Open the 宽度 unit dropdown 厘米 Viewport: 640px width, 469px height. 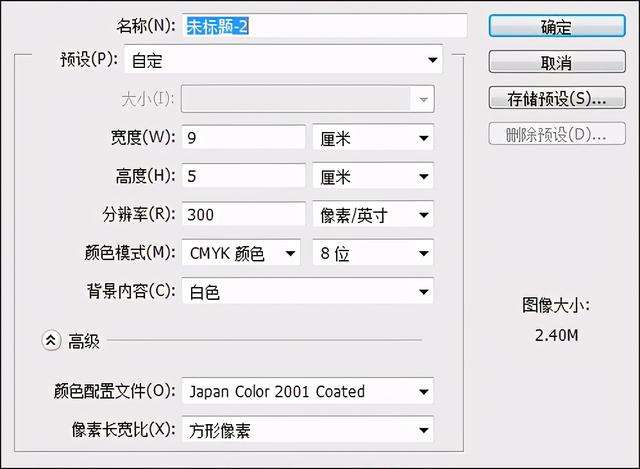click(x=373, y=138)
